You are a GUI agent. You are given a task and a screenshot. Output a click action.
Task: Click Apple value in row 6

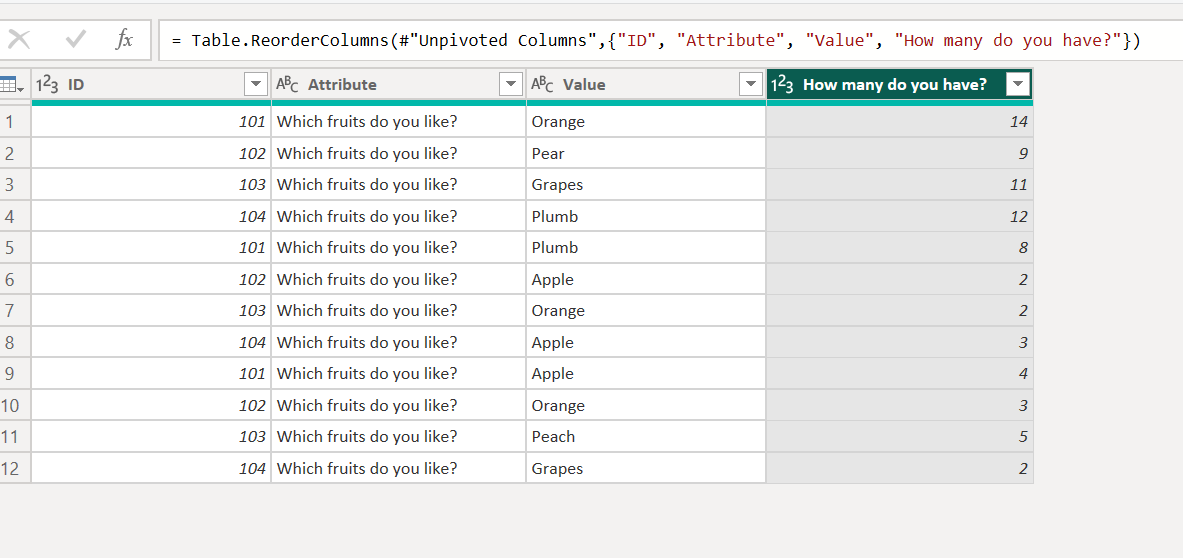(x=646, y=279)
